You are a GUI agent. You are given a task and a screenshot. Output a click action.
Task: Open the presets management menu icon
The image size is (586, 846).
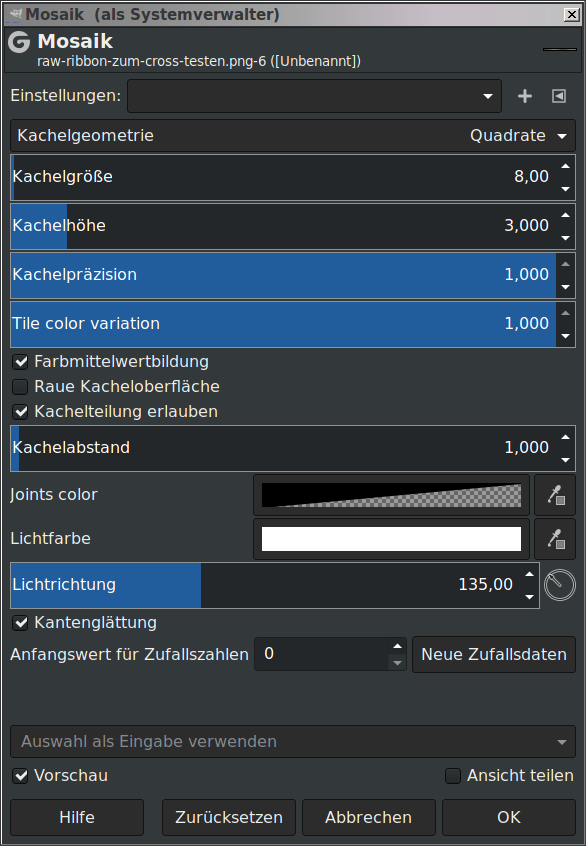click(559, 96)
